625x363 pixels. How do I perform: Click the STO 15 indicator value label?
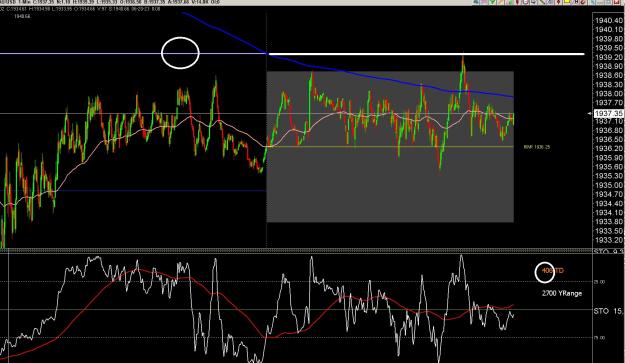pyautogui.click(x=609, y=311)
